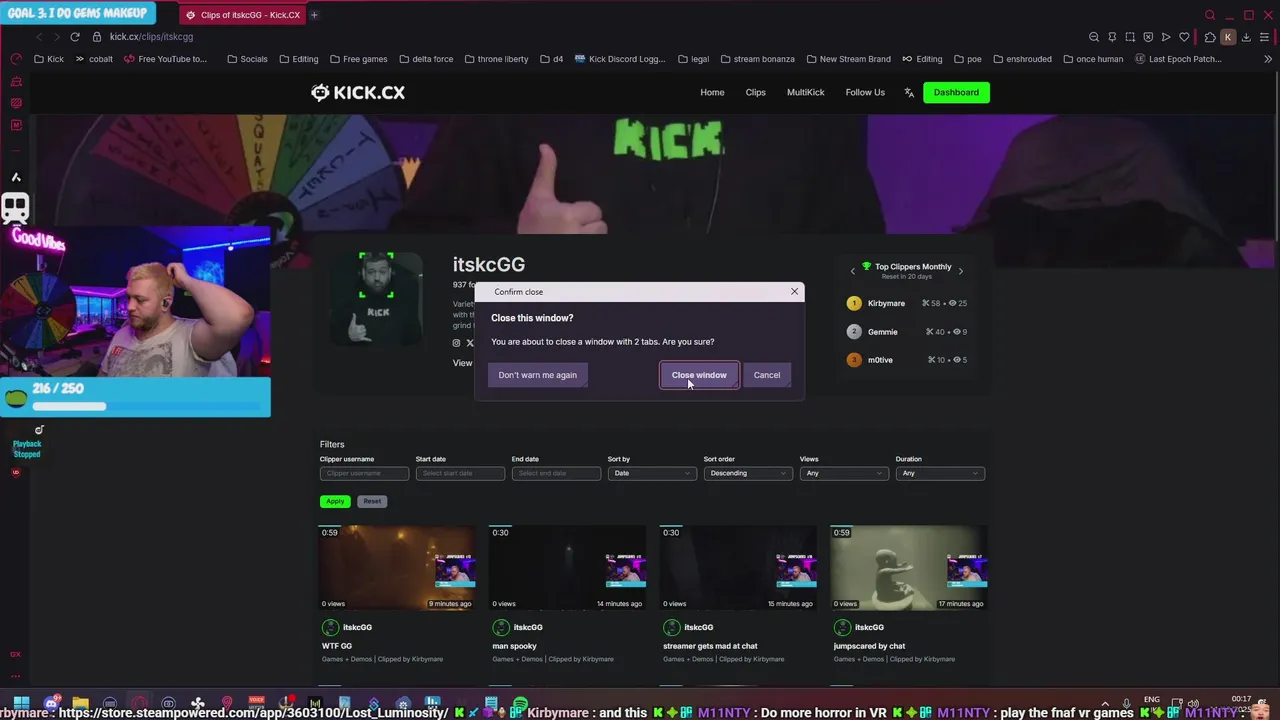The height and width of the screenshot is (720, 1280).
Task: Open the green Dashboard button
Action: [956, 92]
